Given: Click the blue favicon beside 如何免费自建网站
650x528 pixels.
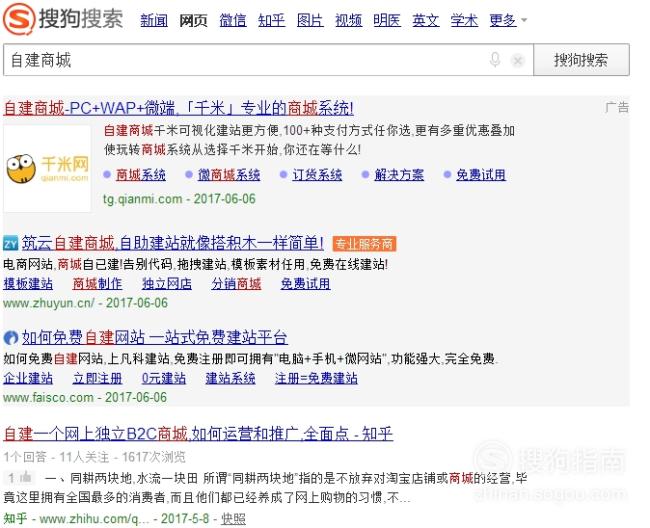Looking at the screenshot, I should [x=11, y=337].
